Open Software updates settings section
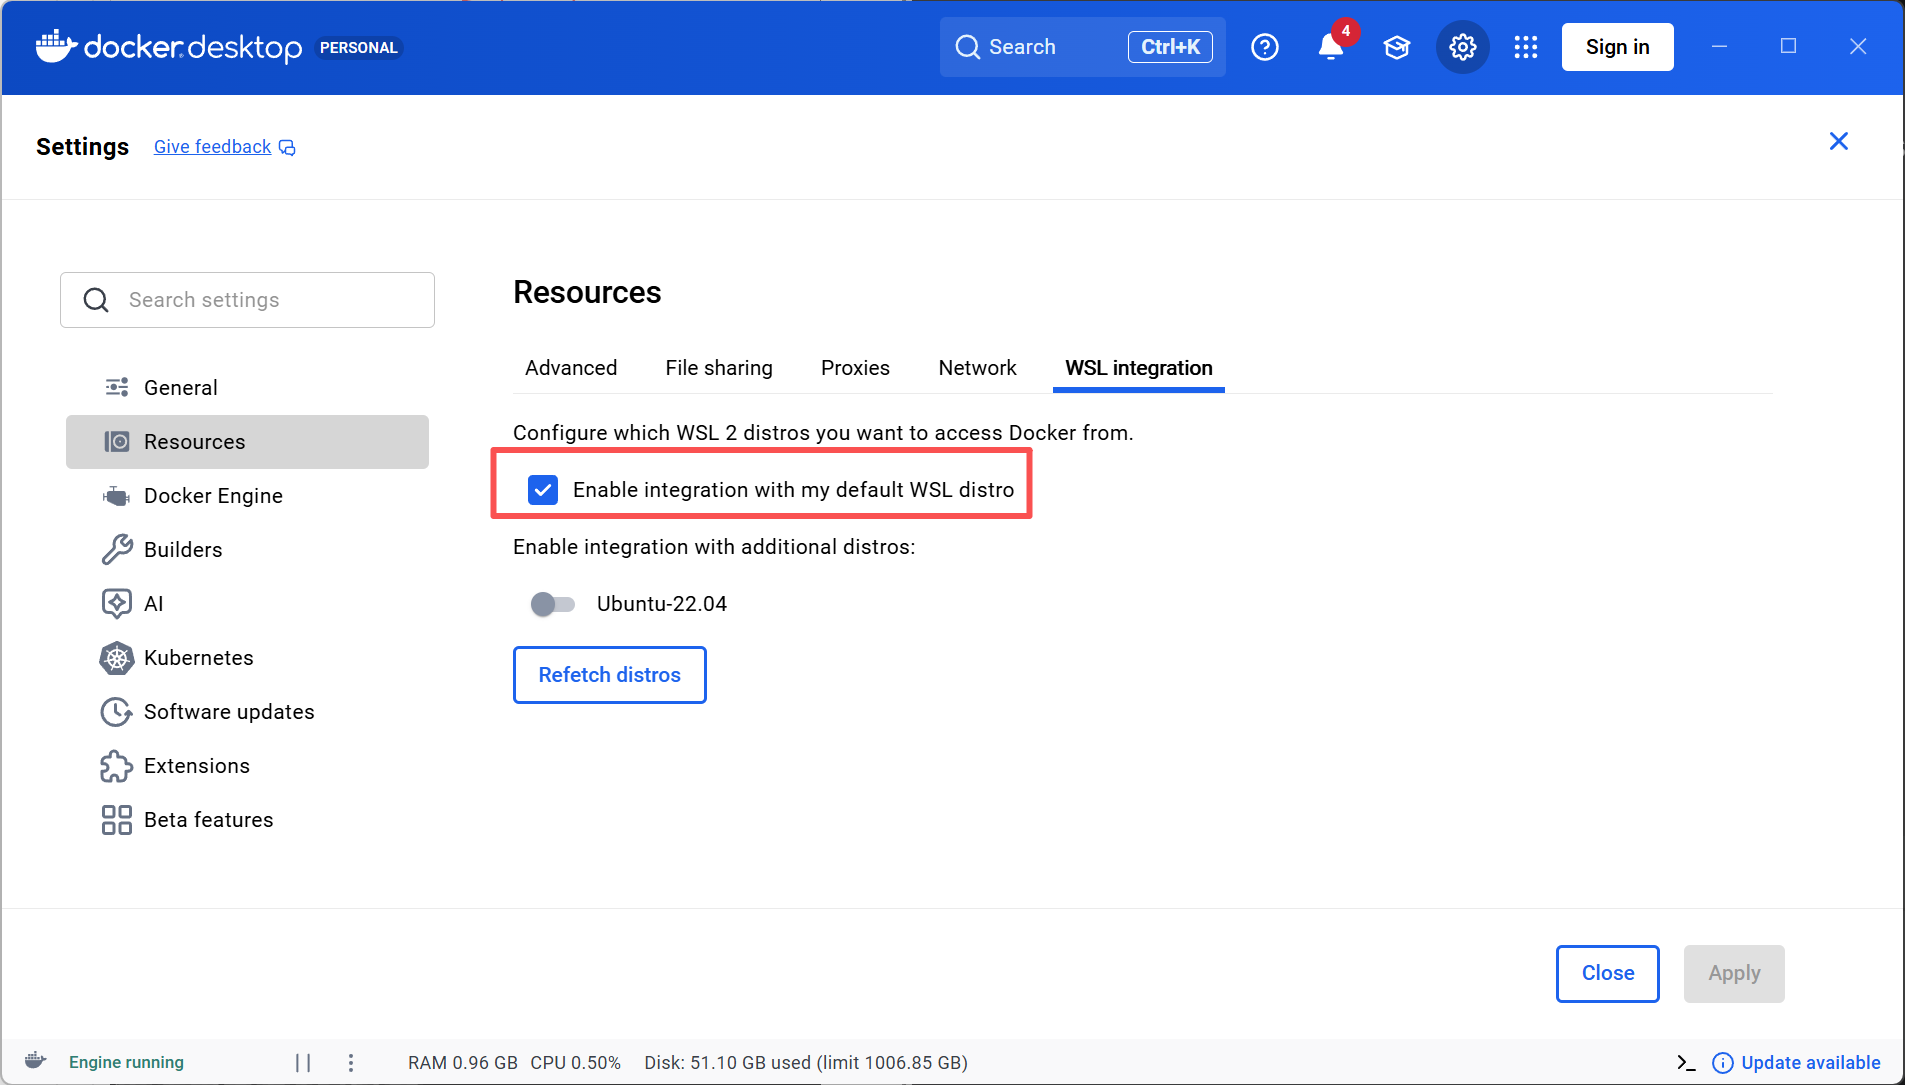This screenshot has width=1905, height=1085. click(247, 711)
